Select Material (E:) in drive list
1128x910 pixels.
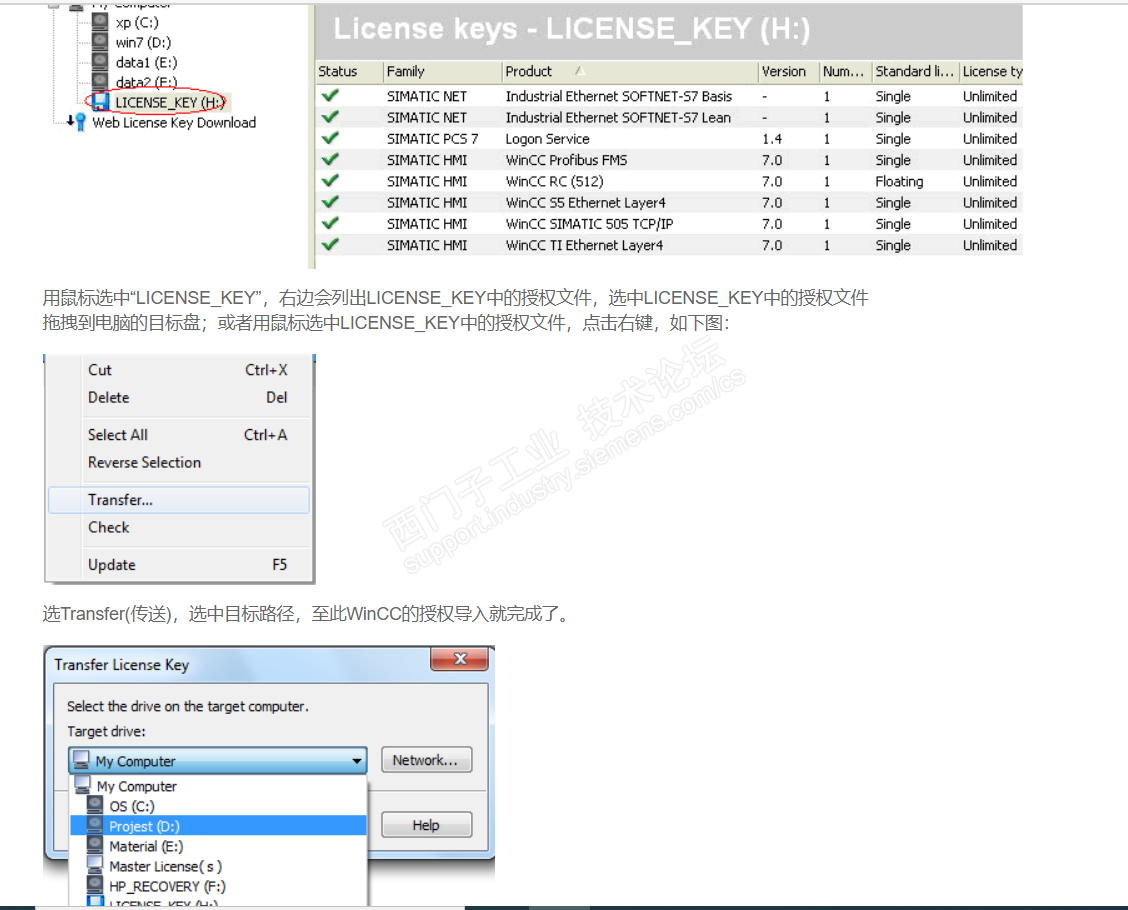point(218,845)
